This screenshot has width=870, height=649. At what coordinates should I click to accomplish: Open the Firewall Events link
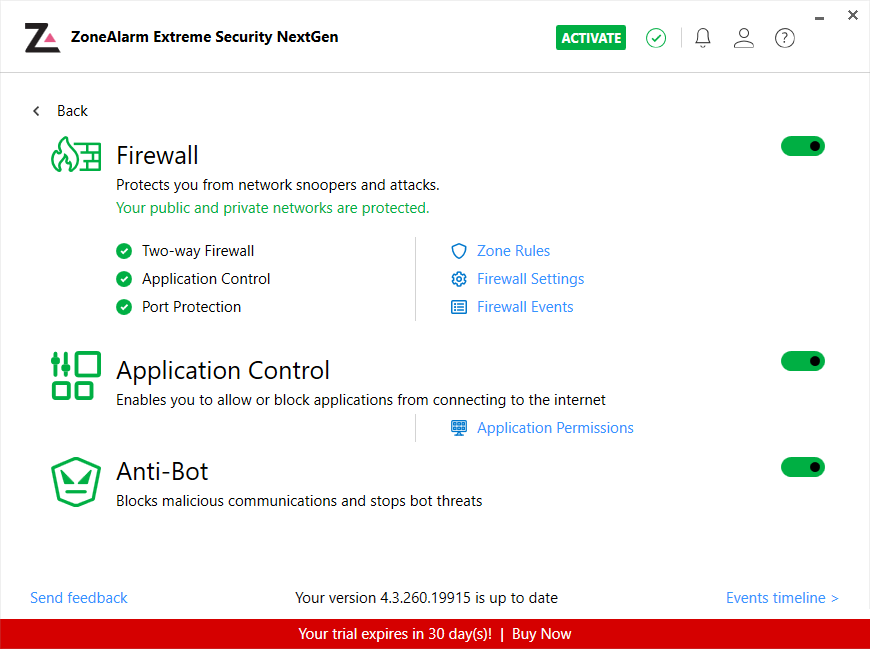pyautogui.click(x=525, y=307)
